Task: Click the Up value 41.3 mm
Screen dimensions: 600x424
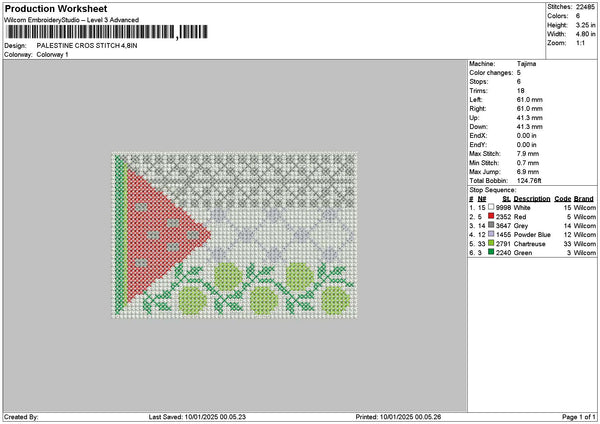Action: pyautogui.click(x=530, y=118)
